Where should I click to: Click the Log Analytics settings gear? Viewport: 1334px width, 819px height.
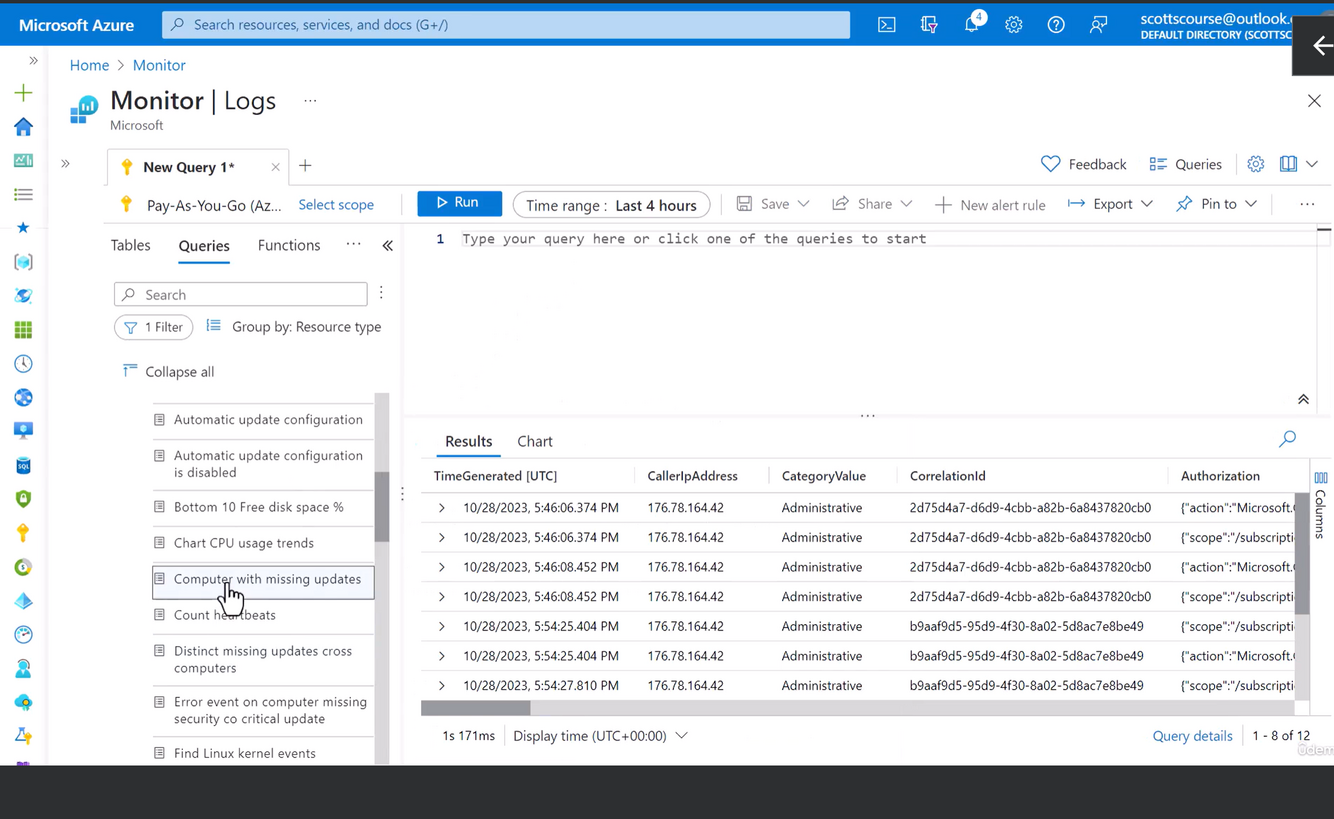click(1256, 164)
